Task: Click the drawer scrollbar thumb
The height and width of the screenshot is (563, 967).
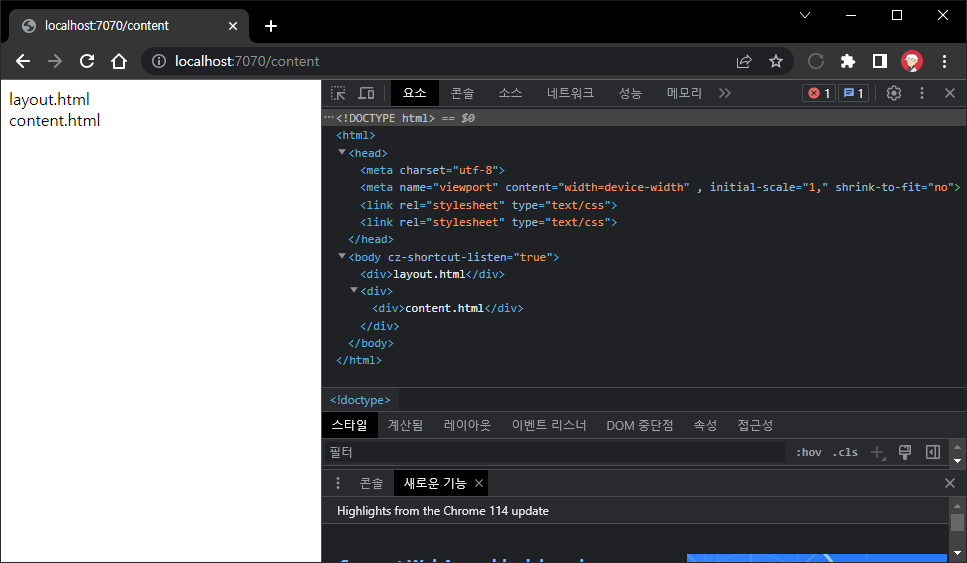Action: 957,522
